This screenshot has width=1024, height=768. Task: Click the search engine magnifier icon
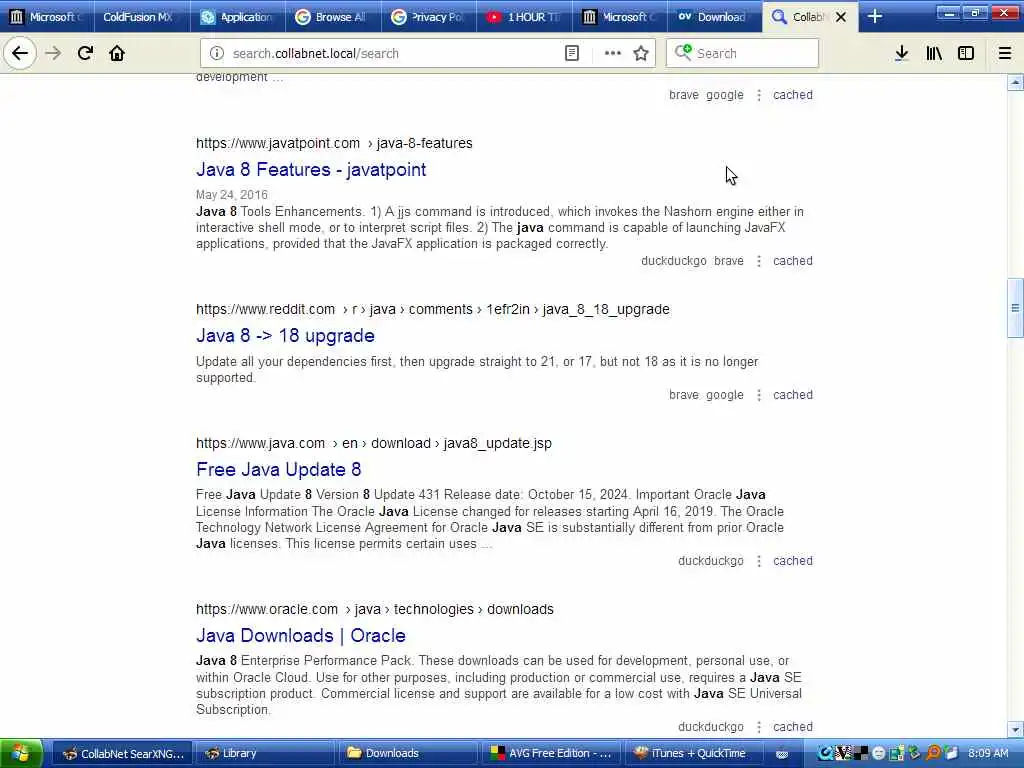click(x=683, y=53)
